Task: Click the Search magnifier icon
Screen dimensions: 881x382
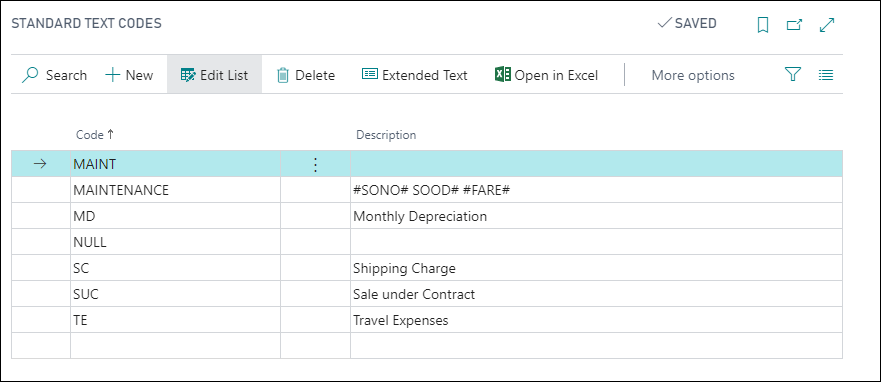Action: click(x=30, y=75)
